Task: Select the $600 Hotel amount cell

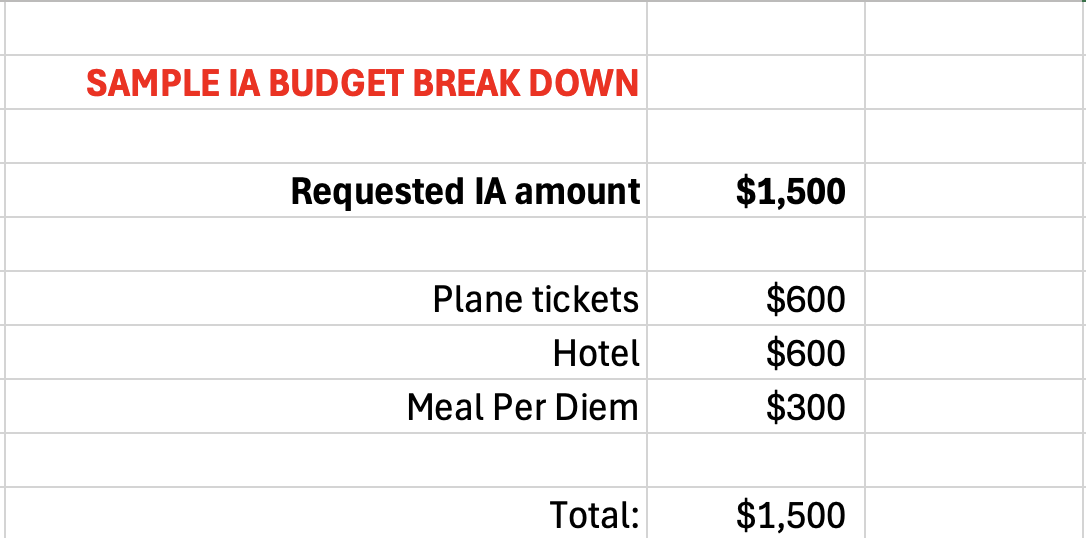Action: click(x=805, y=353)
